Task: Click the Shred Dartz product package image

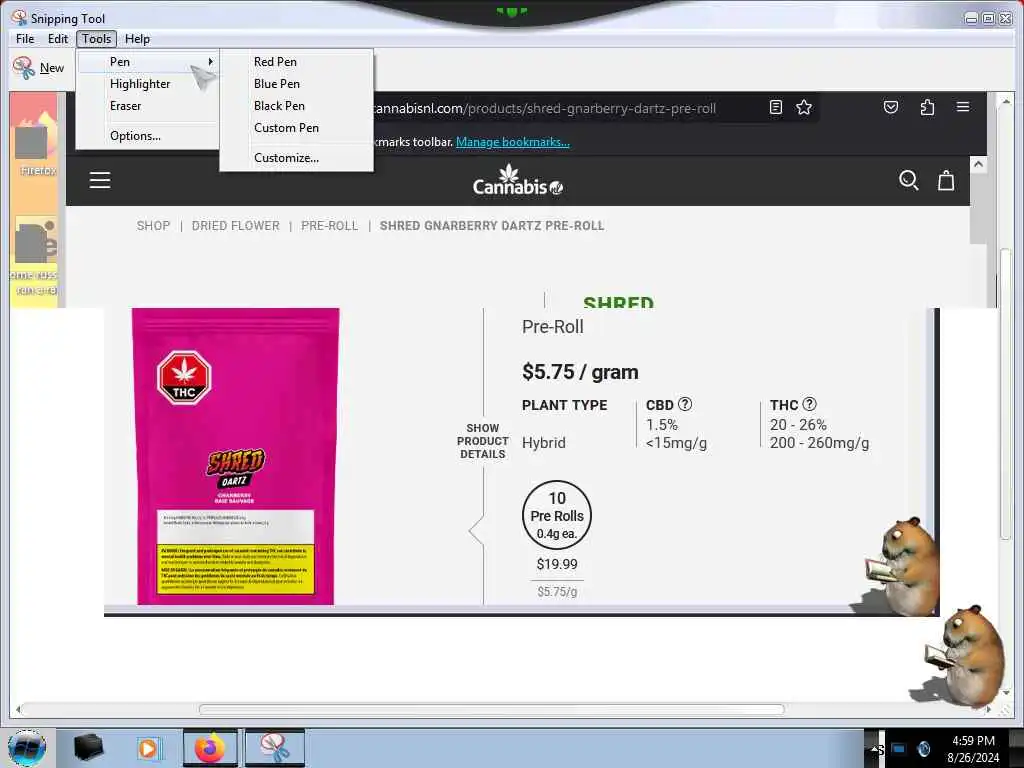Action: point(235,456)
